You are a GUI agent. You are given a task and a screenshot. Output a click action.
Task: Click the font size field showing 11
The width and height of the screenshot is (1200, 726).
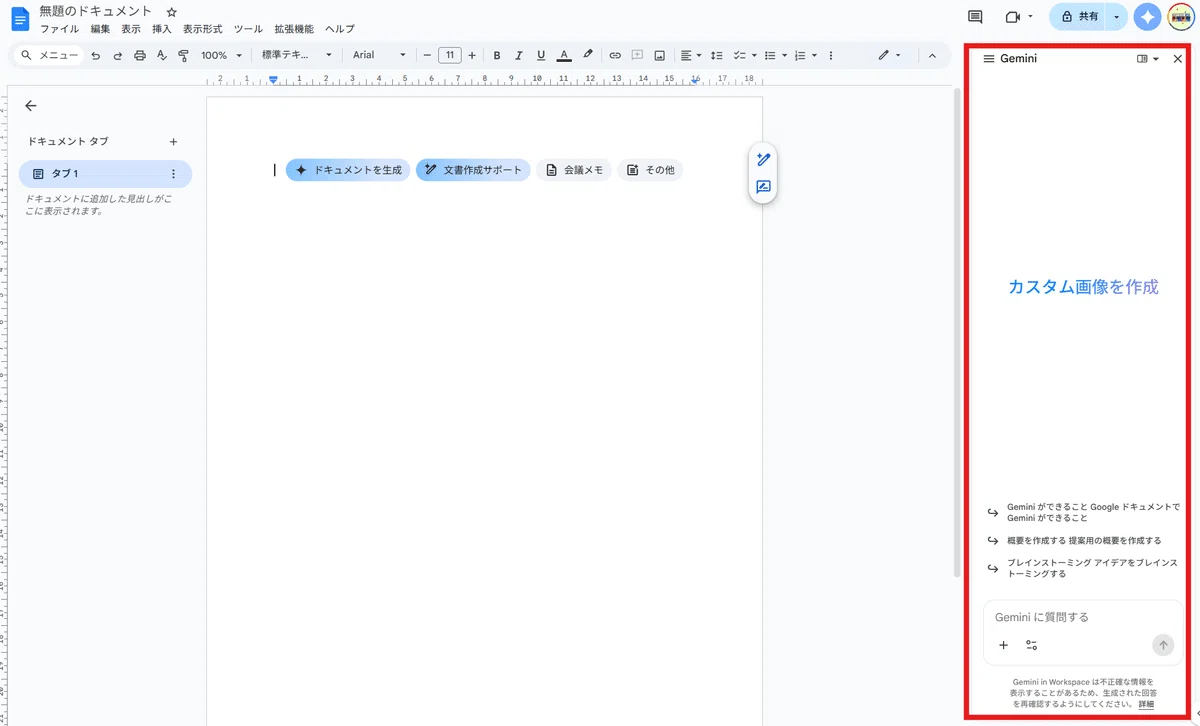tap(450, 56)
